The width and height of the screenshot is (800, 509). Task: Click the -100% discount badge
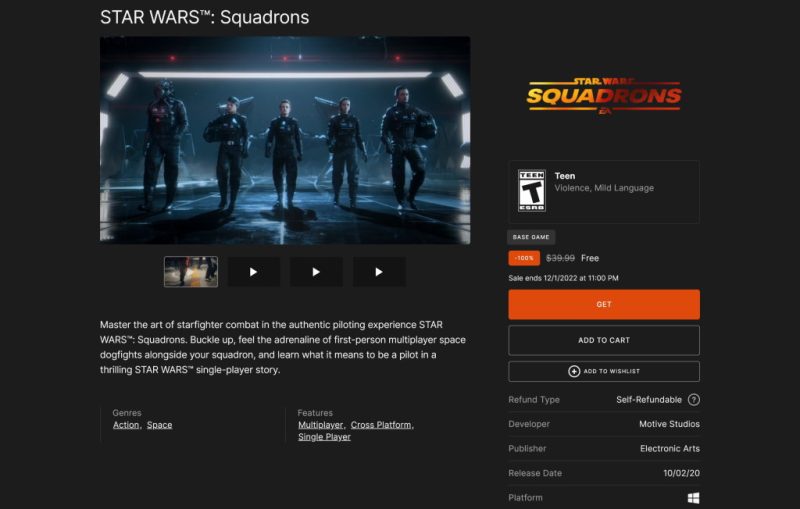coord(524,258)
